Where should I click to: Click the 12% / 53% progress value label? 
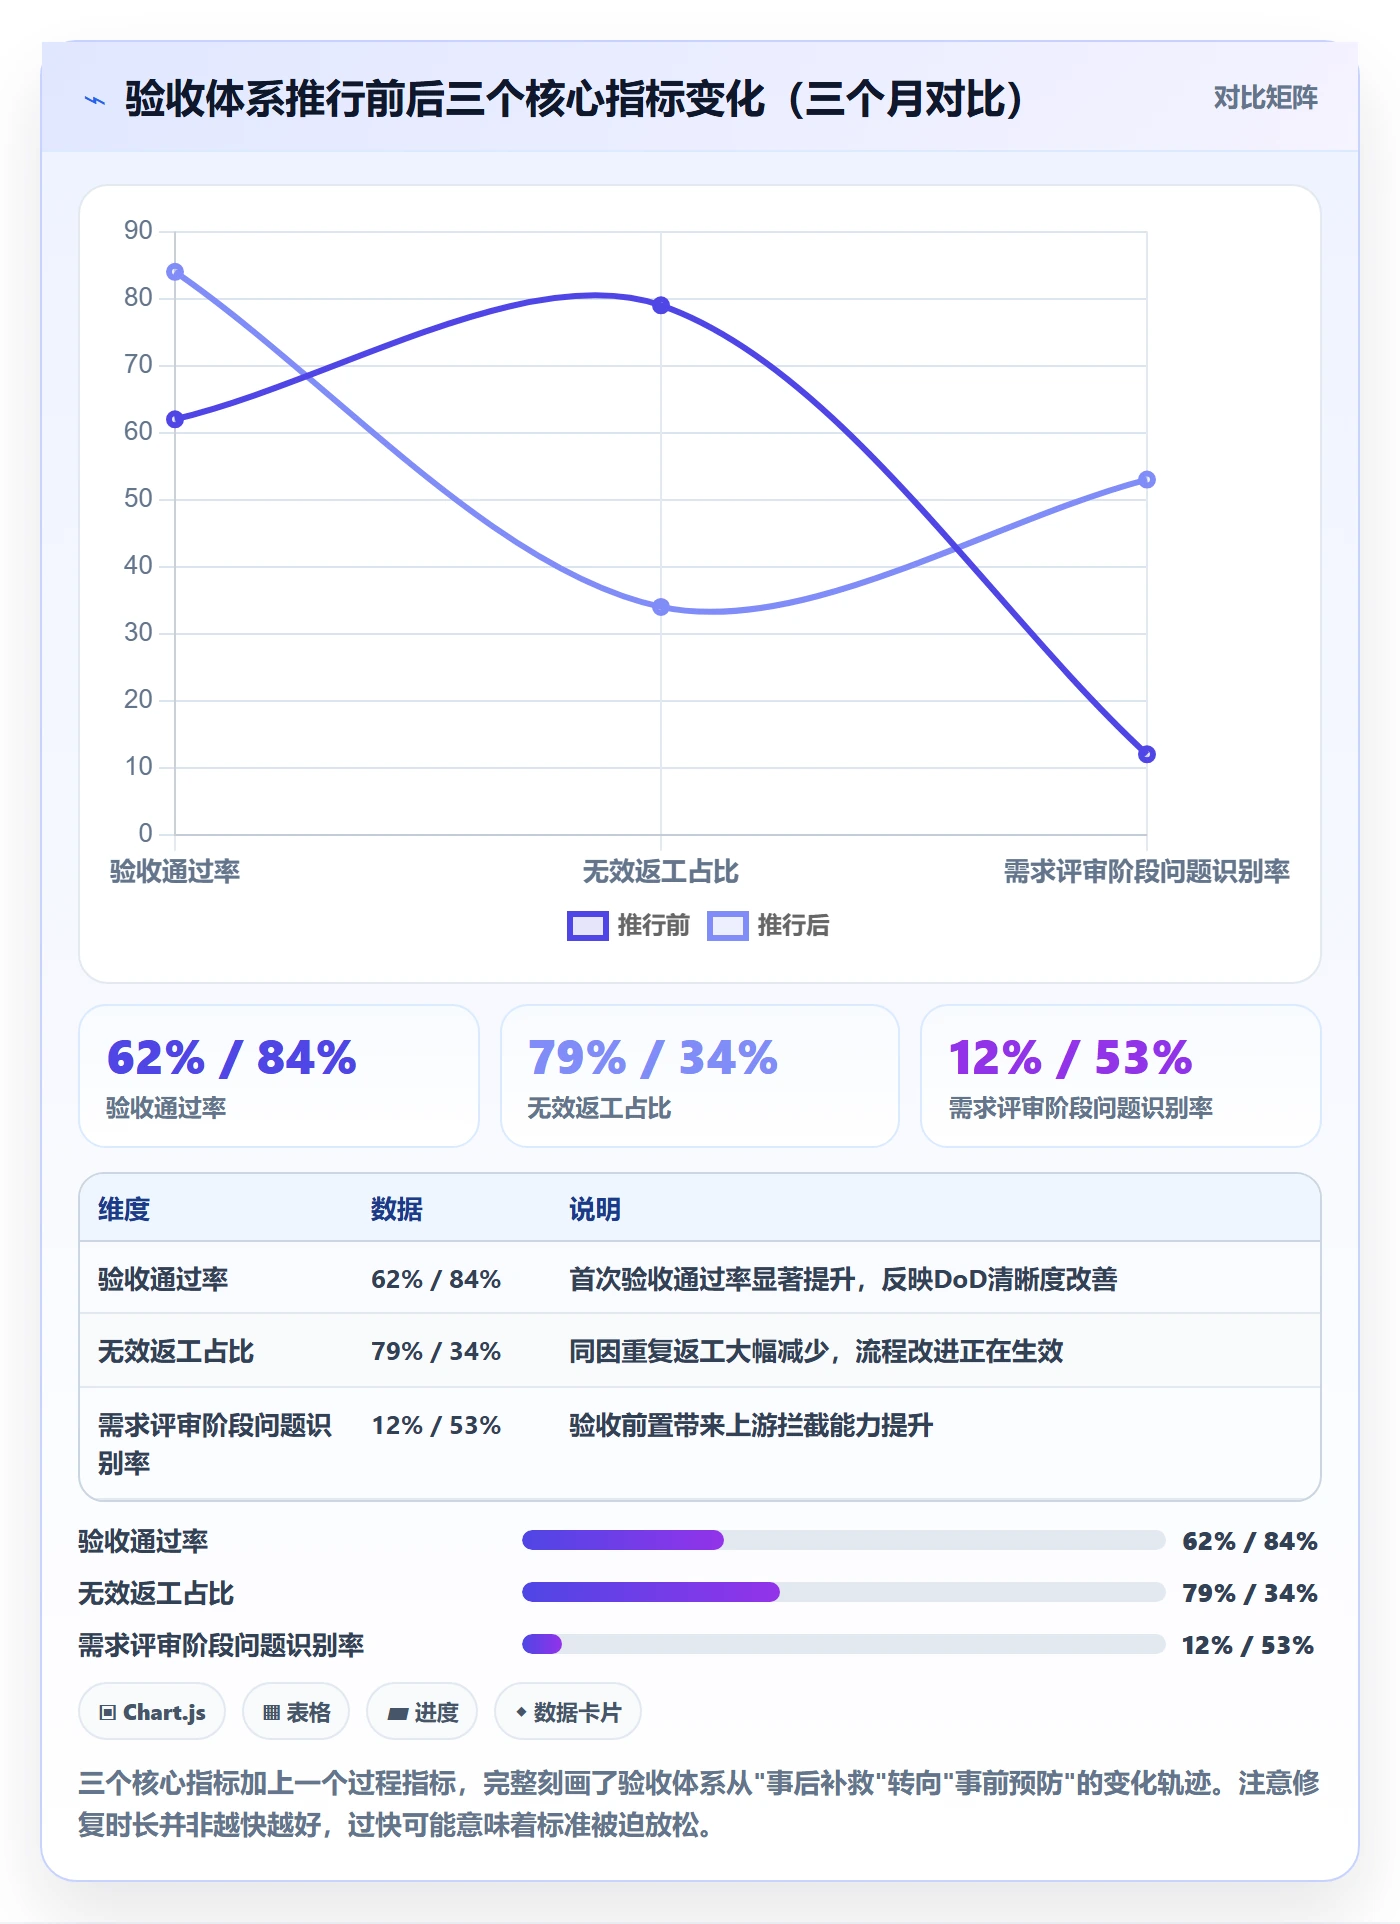click(1248, 1645)
